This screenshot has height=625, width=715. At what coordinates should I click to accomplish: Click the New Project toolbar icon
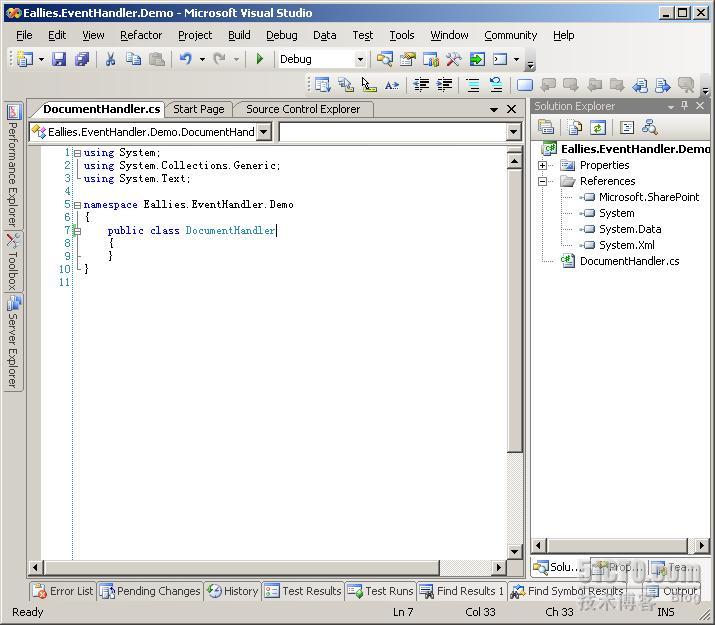[x=25, y=59]
